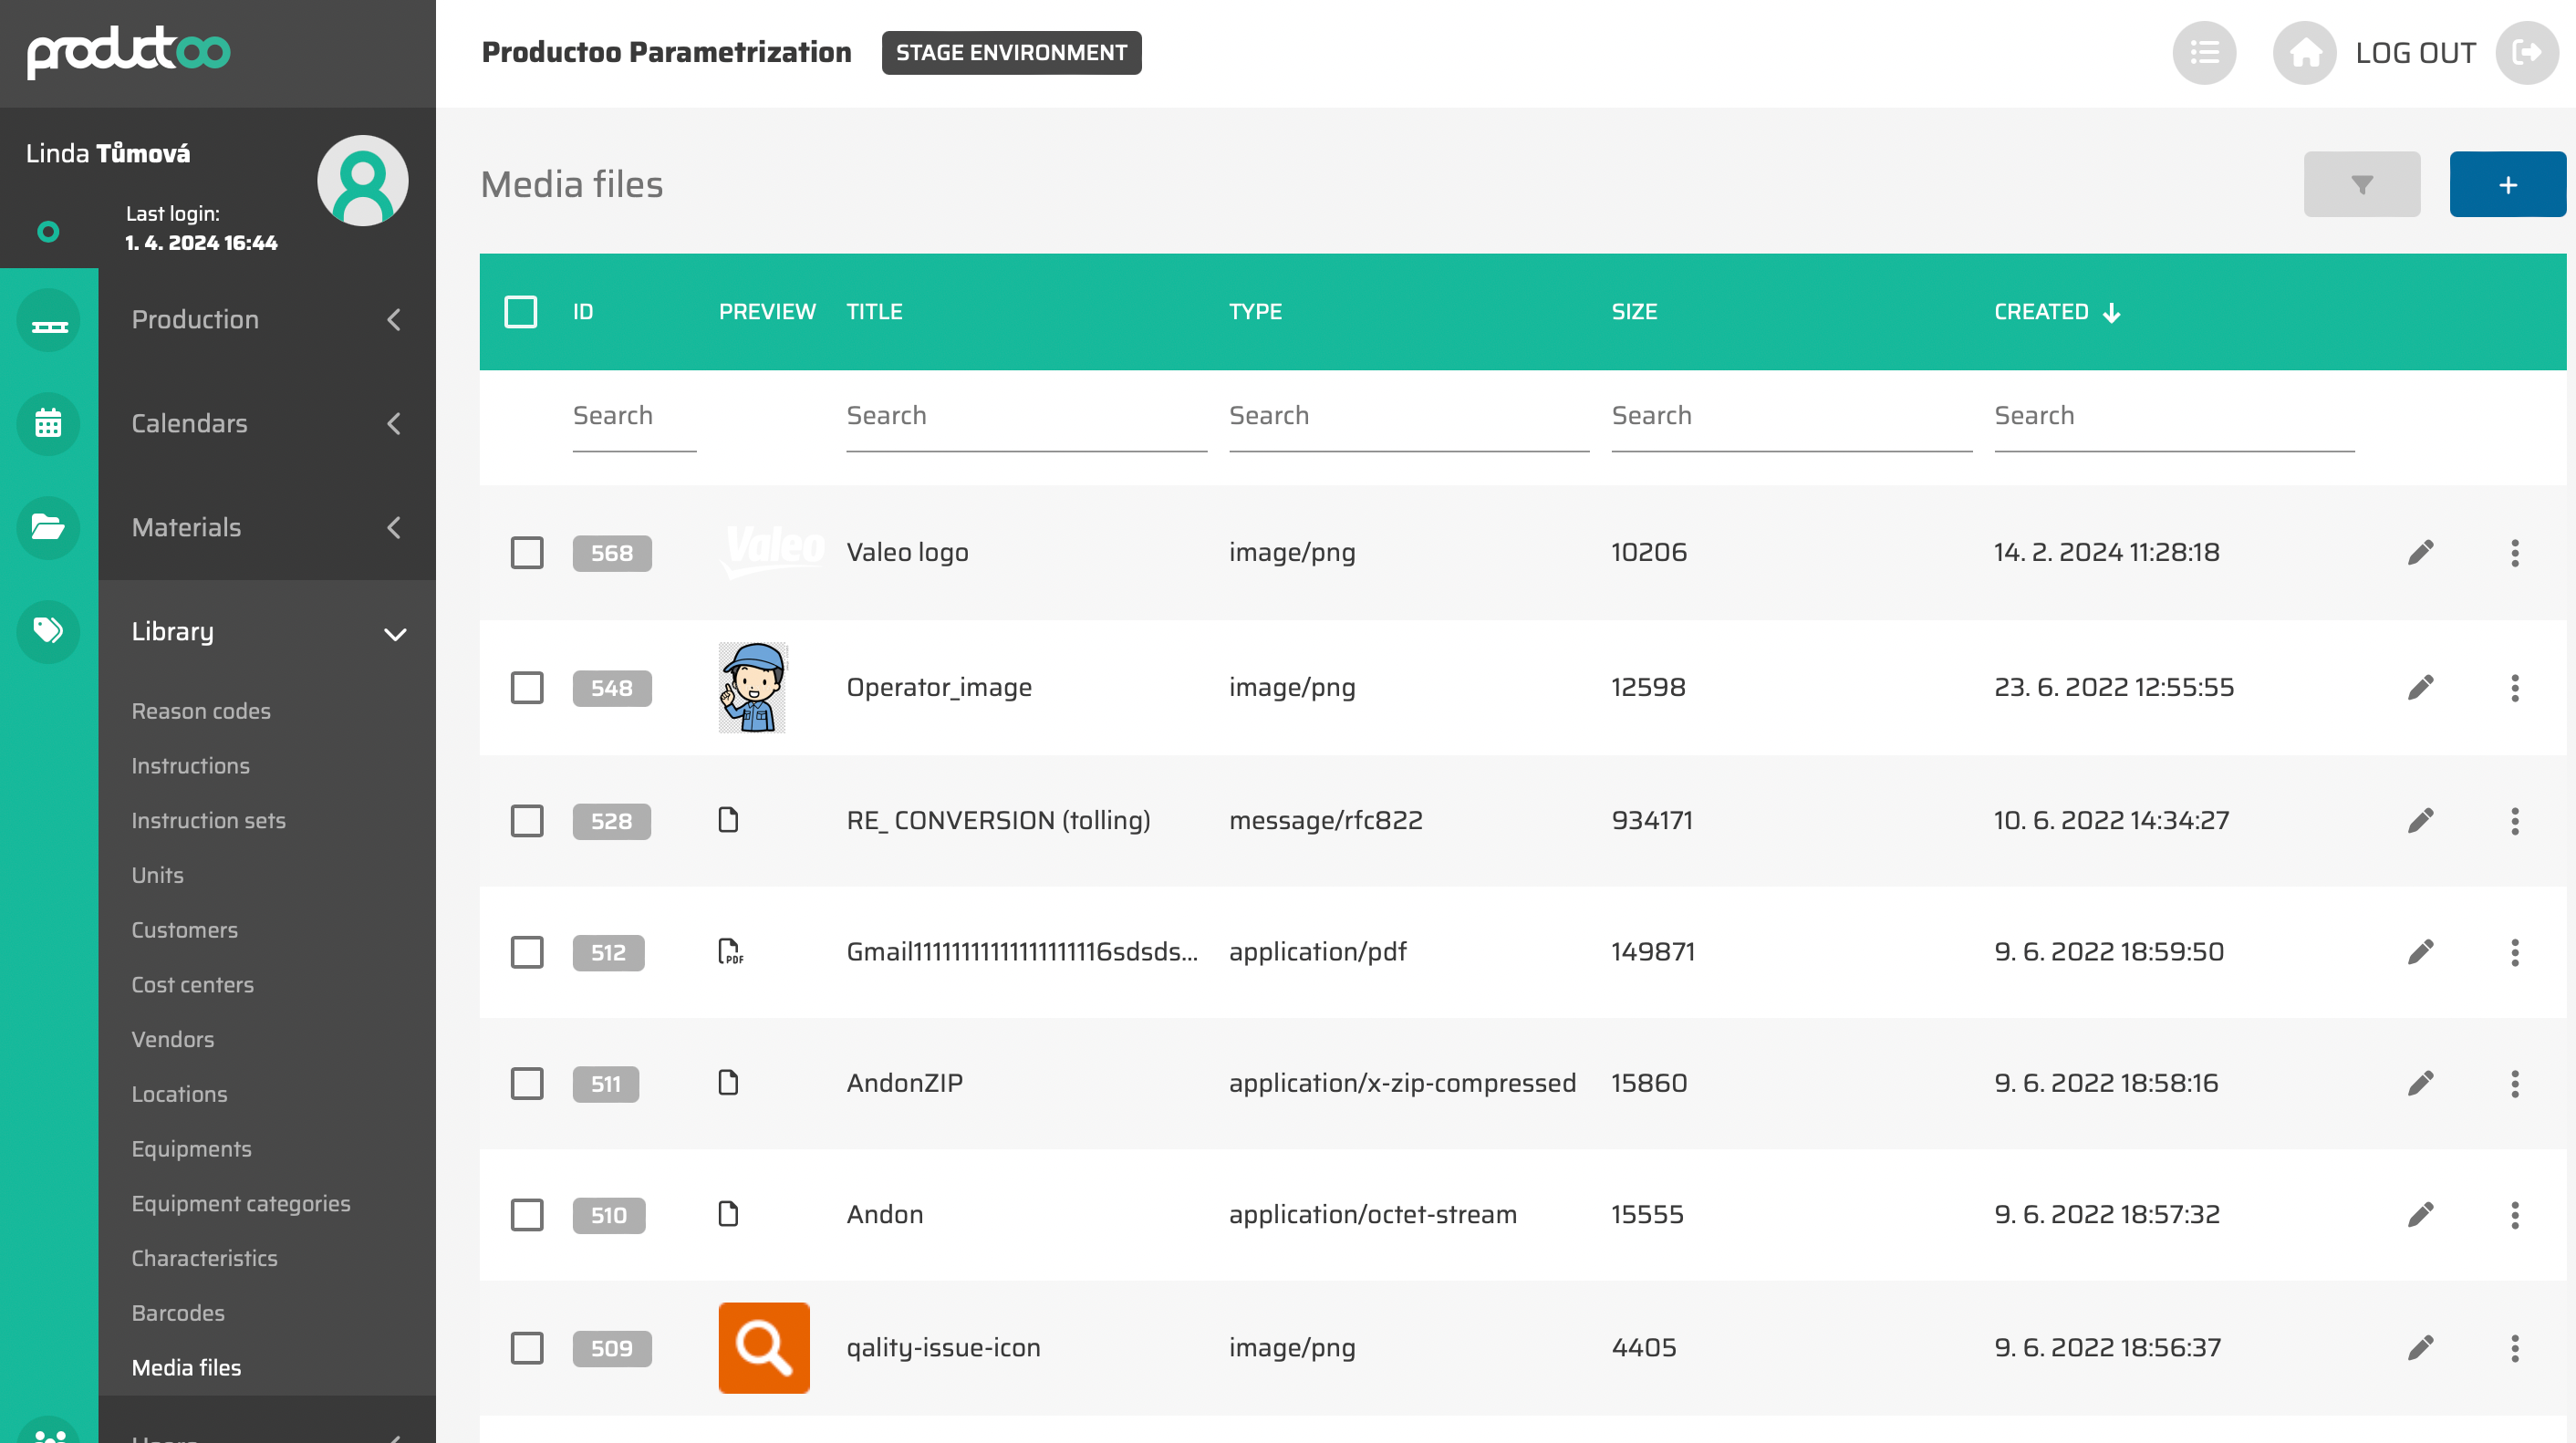Open more options for Operator_image row
The width and height of the screenshot is (2576, 1443).
tap(2514, 688)
